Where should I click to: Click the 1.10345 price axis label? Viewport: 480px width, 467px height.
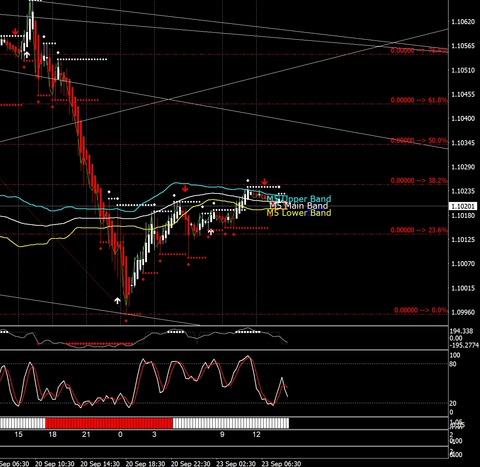pos(463,143)
